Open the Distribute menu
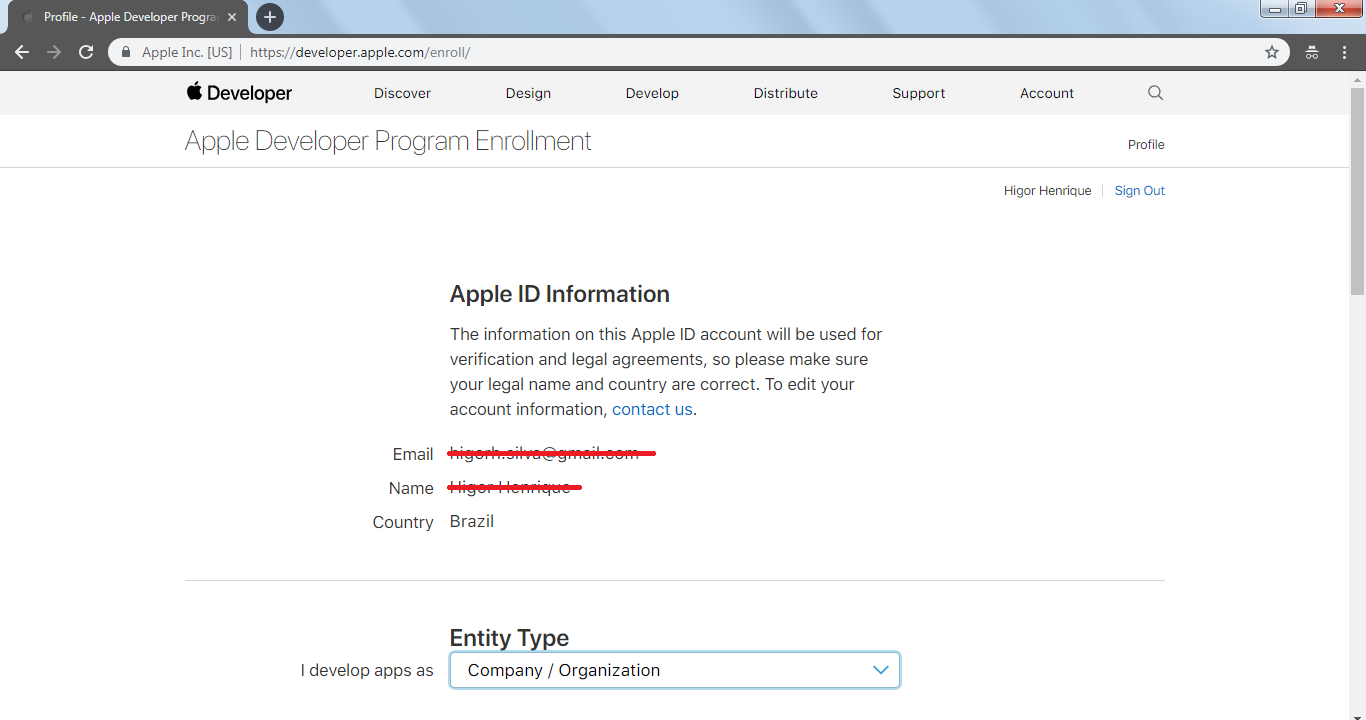1366x720 pixels. coord(786,93)
